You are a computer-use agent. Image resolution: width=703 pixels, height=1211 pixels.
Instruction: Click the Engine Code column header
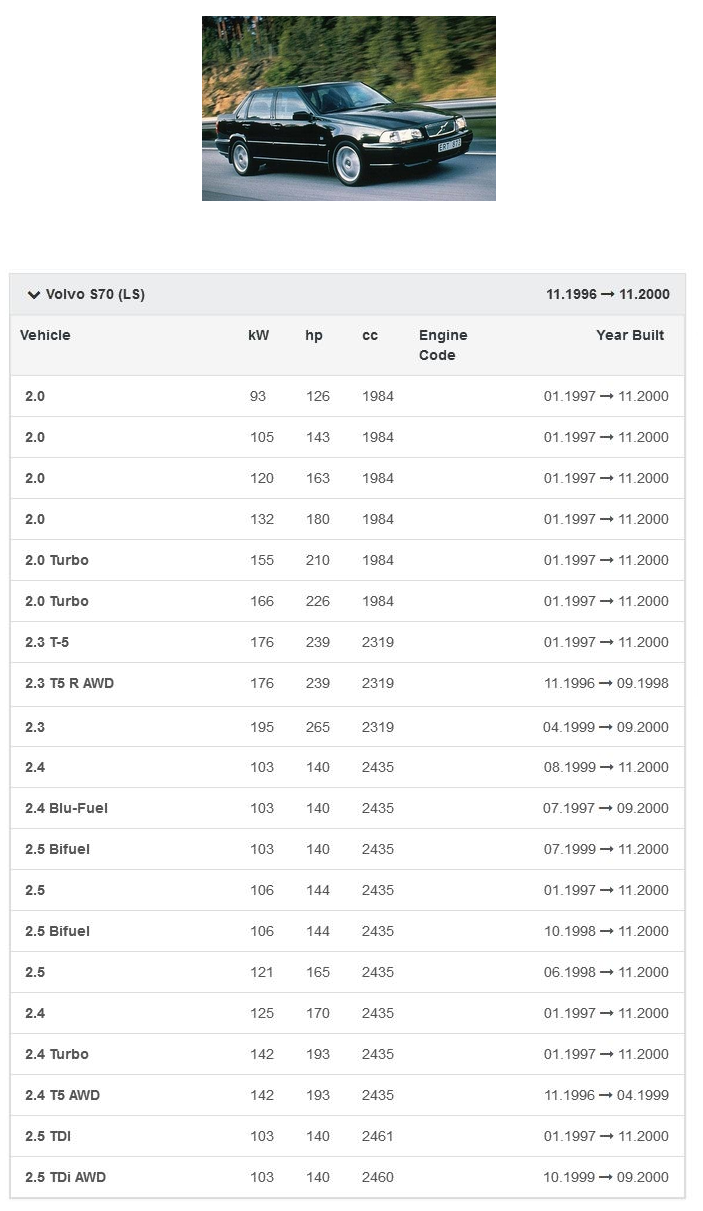[x=443, y=345]
